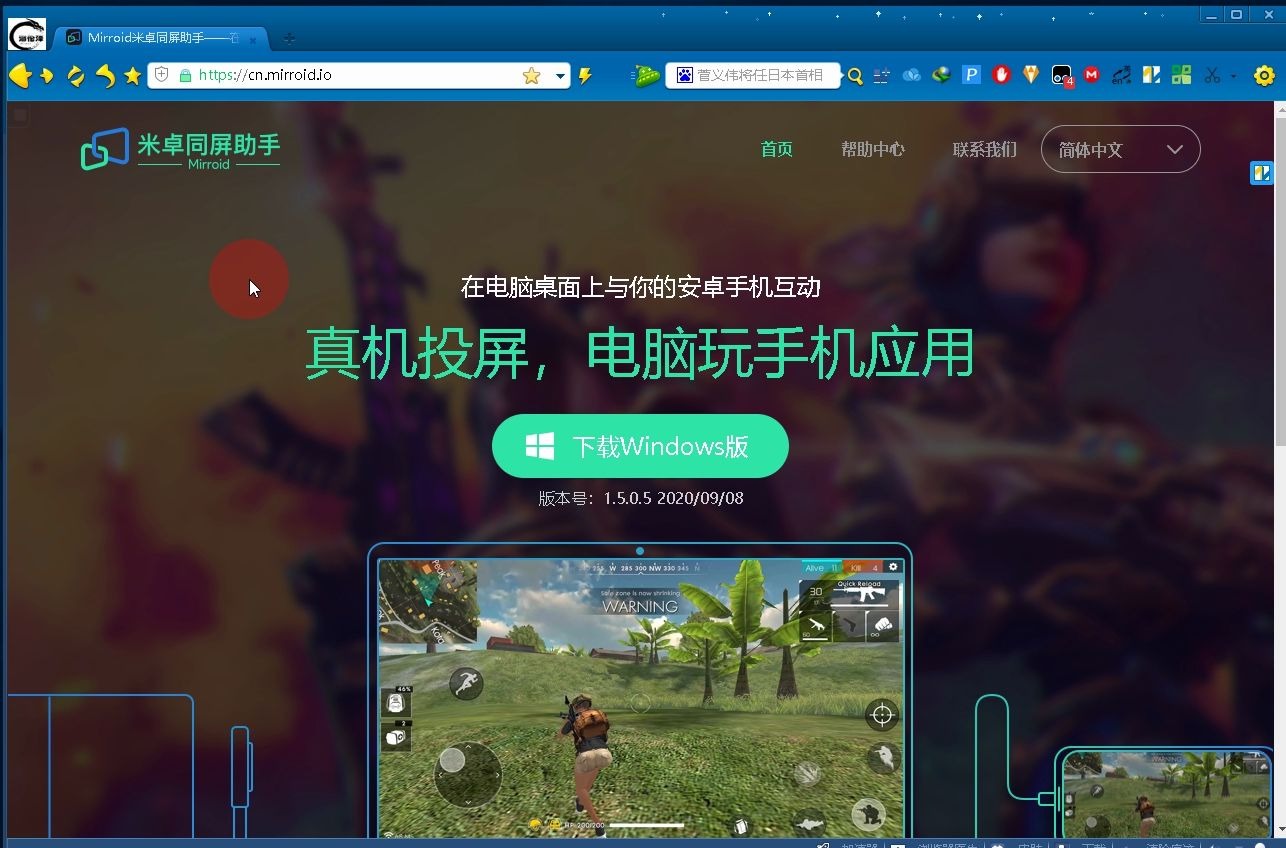The width and height of the screenshot is (1286, 848).
Task: Open 帮助中心 help center navigation item
Action: 873,149
